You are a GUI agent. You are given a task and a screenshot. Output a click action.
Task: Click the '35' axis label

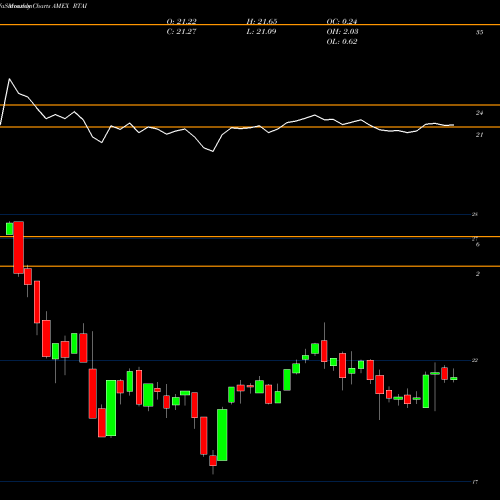[479, 32]
